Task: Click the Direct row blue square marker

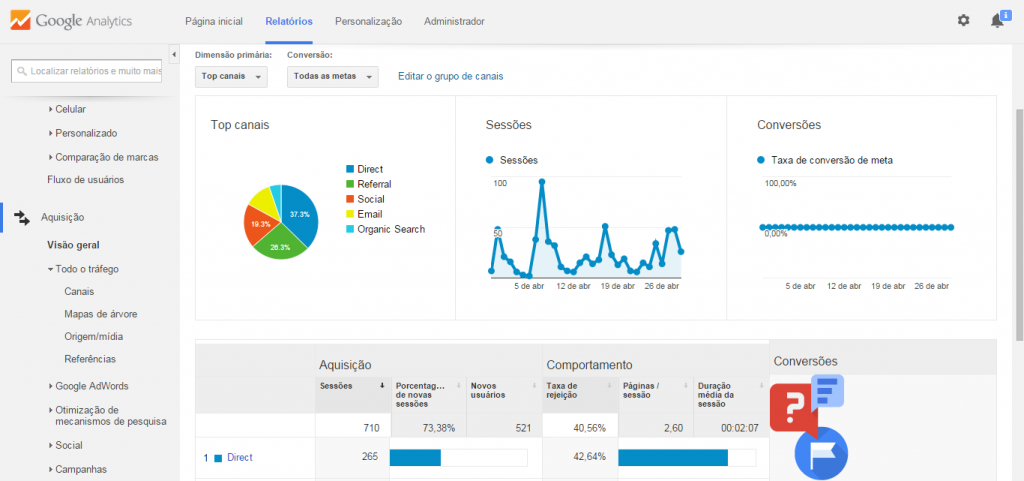Action: 218,458
